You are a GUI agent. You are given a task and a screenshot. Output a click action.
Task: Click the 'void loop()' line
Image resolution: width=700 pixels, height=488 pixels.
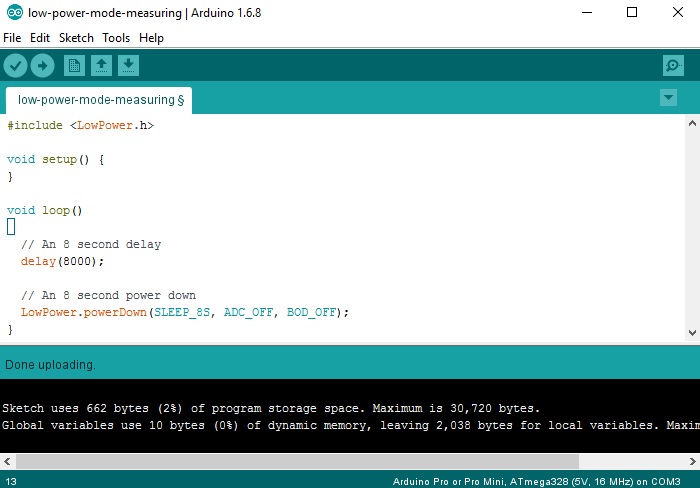(x=45, y=210)
